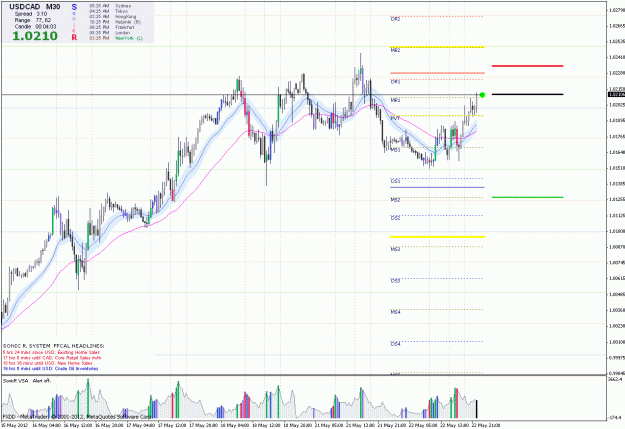Click the MR1 pivot level label
This screenshot has width=625, height=429.
coord(395,100)
